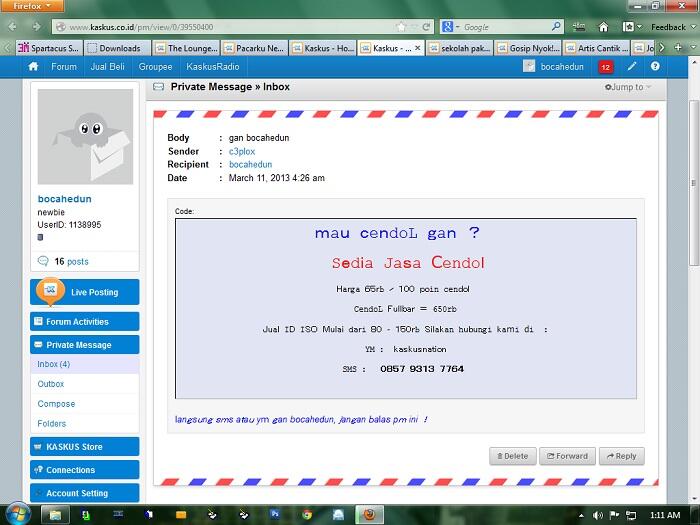Image resolution: width=700 pixels, height=525 pixels.
Task: Open the downloads toolbar icon
Action: 579,27
